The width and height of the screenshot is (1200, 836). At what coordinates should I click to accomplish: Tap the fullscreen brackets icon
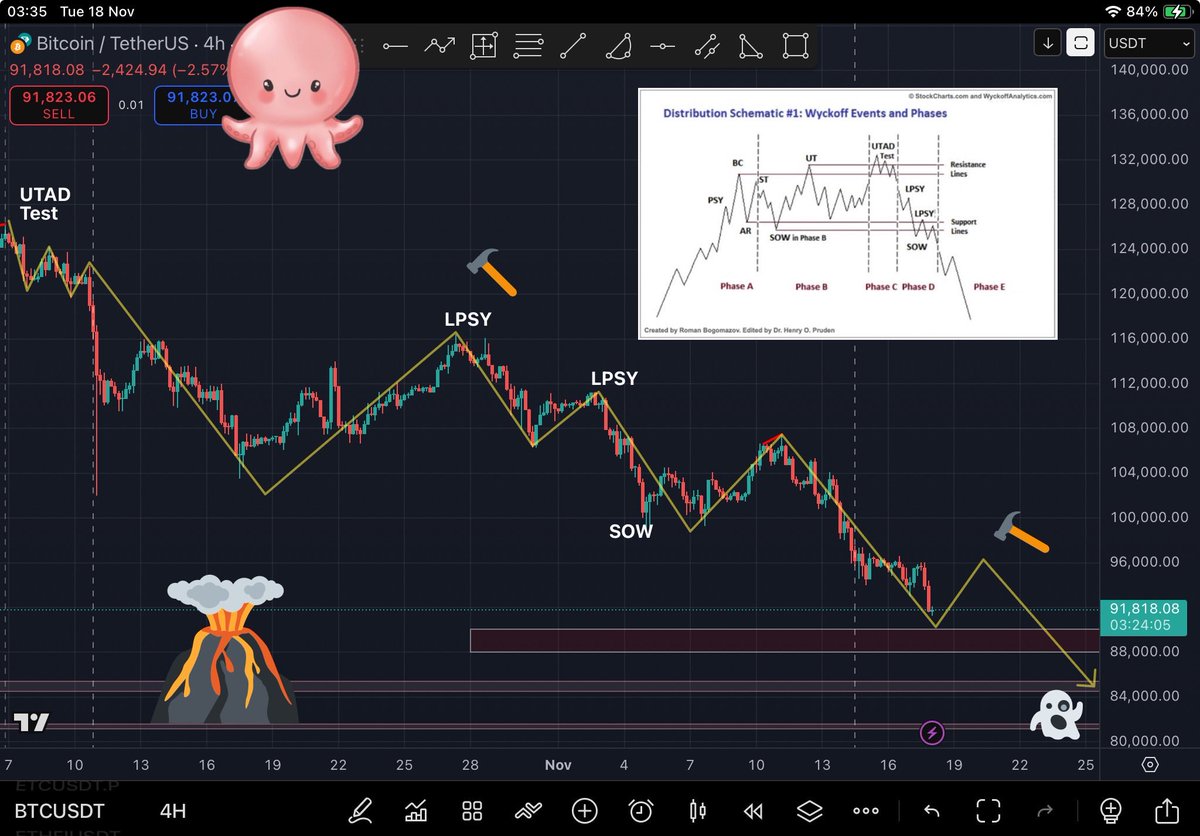(988, 810)
